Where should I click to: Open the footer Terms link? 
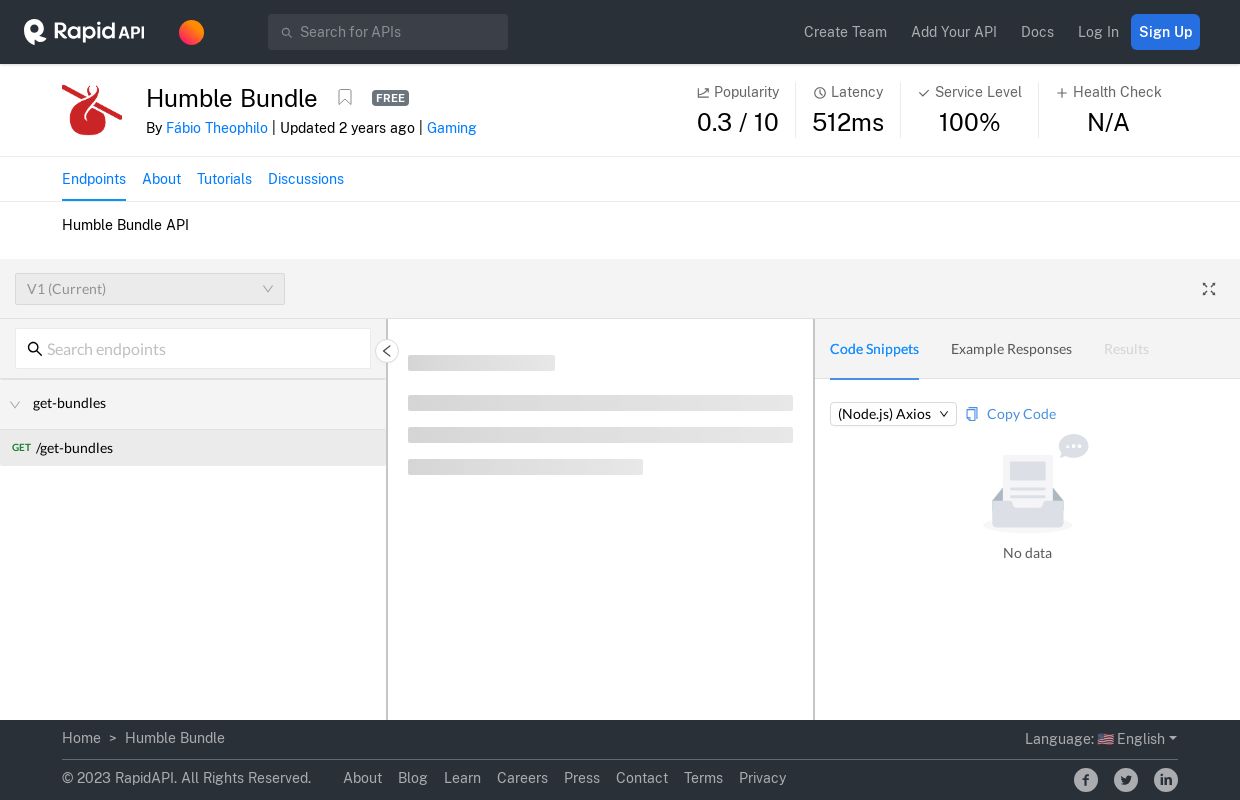703,778
